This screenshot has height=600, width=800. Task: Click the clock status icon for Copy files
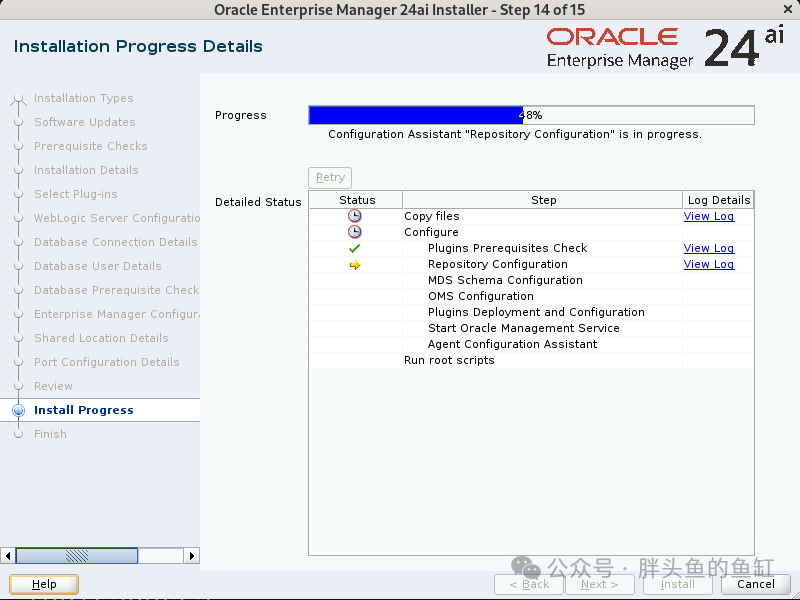point(355,216)
